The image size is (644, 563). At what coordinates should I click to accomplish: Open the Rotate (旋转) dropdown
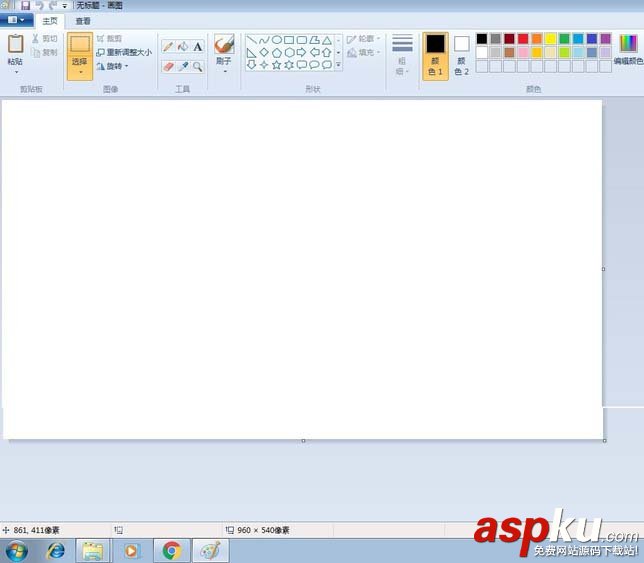click(113, 66)
